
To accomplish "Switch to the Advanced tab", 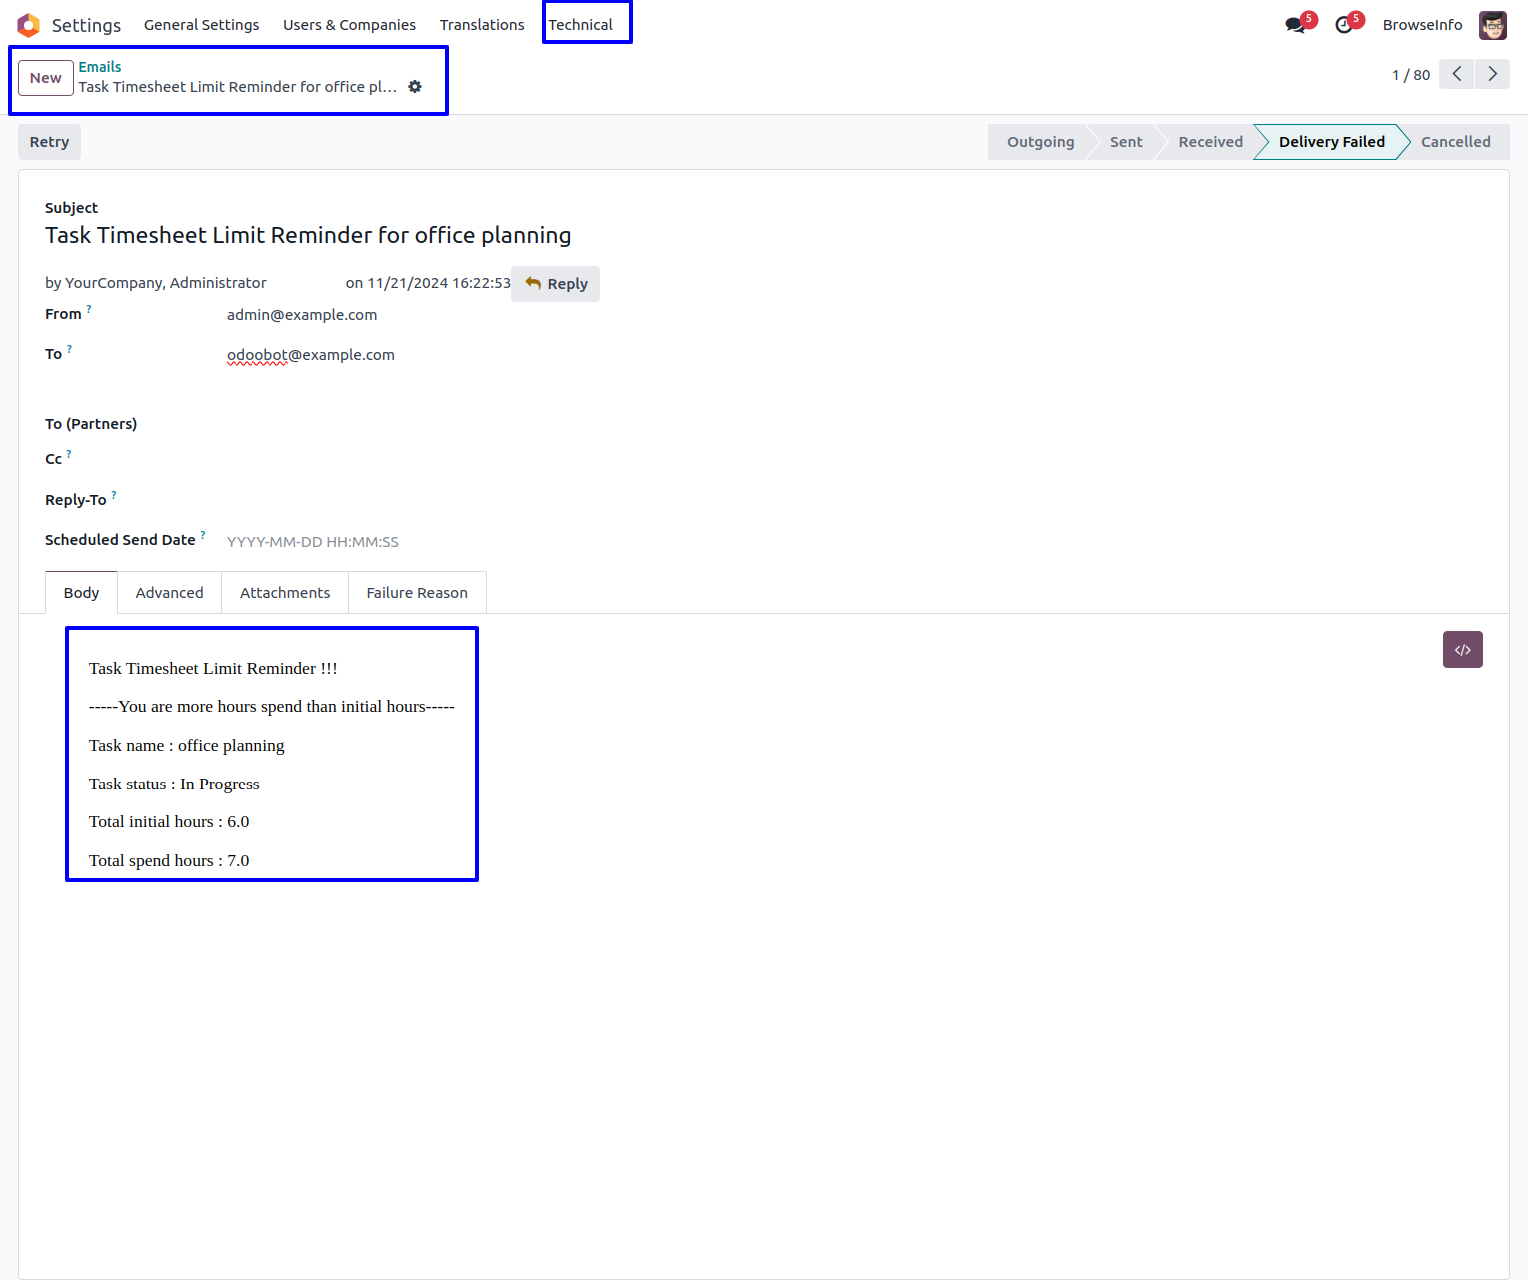I will [x=169, y=593].
